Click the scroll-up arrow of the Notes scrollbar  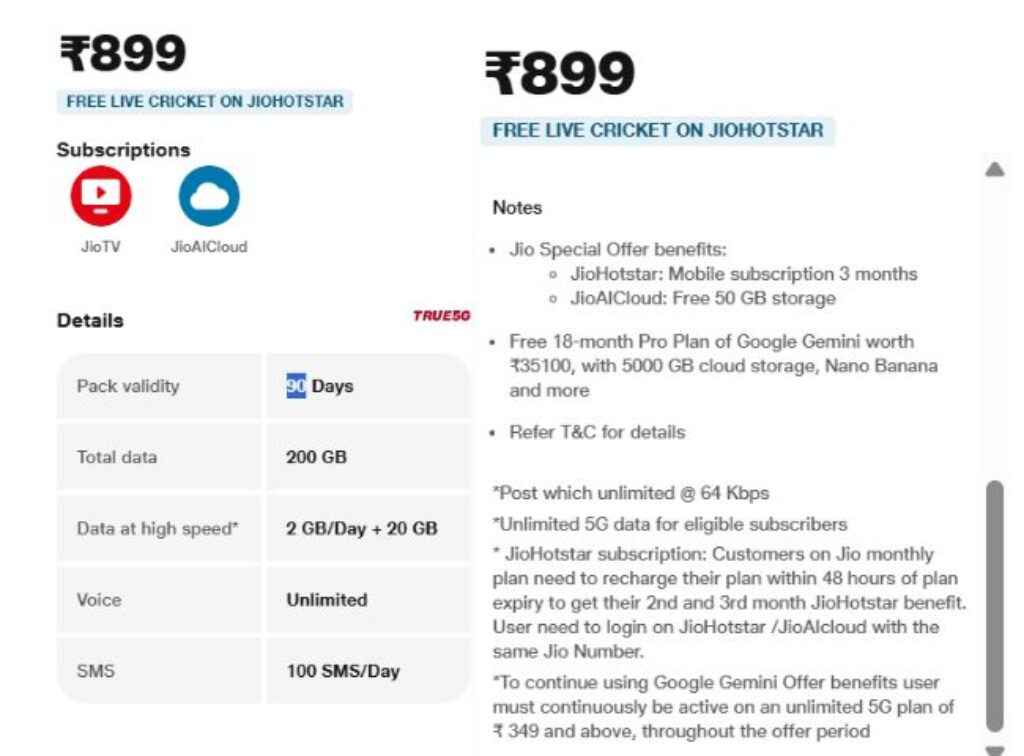pos(994,170)
